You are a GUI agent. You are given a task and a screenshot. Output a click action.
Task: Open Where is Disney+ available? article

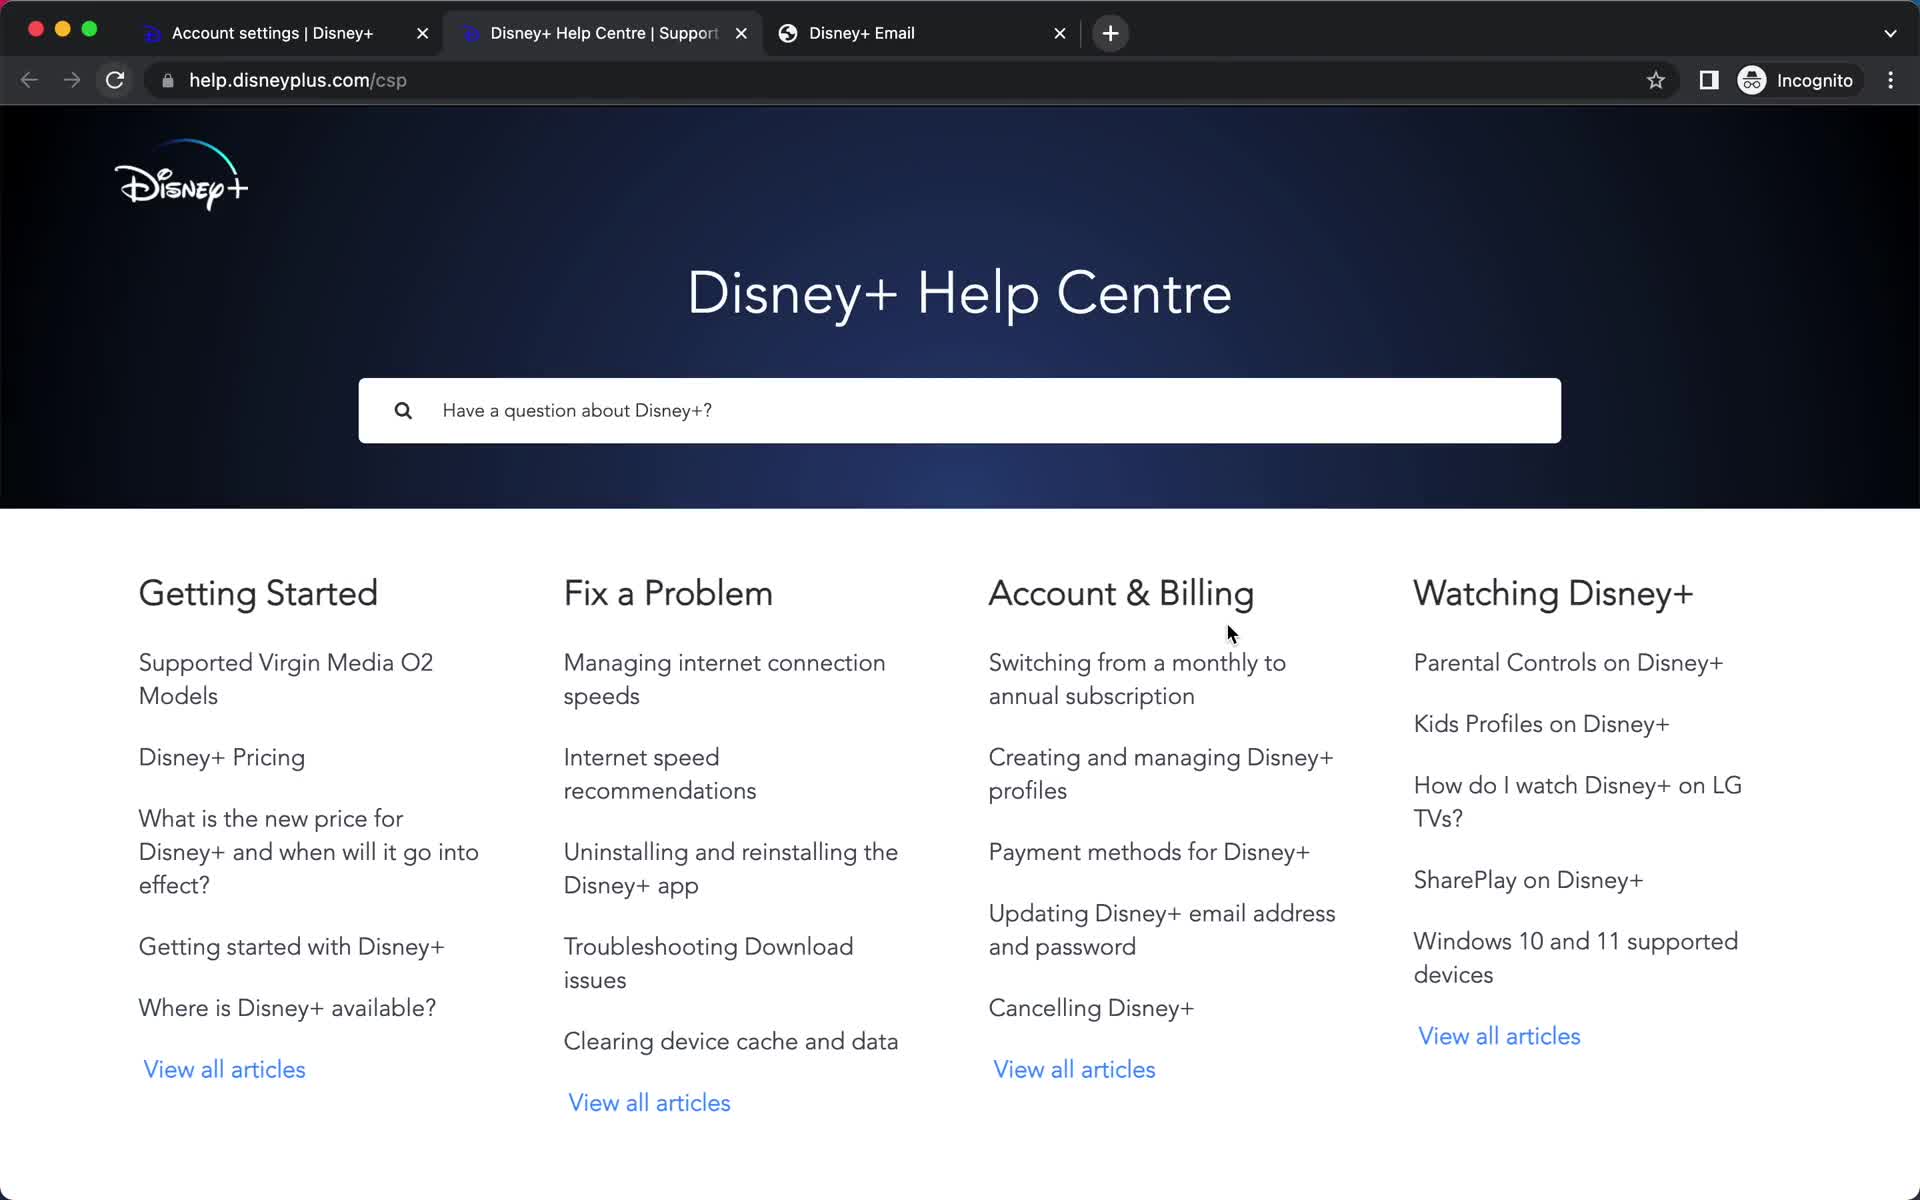(x=288, y=1008)
